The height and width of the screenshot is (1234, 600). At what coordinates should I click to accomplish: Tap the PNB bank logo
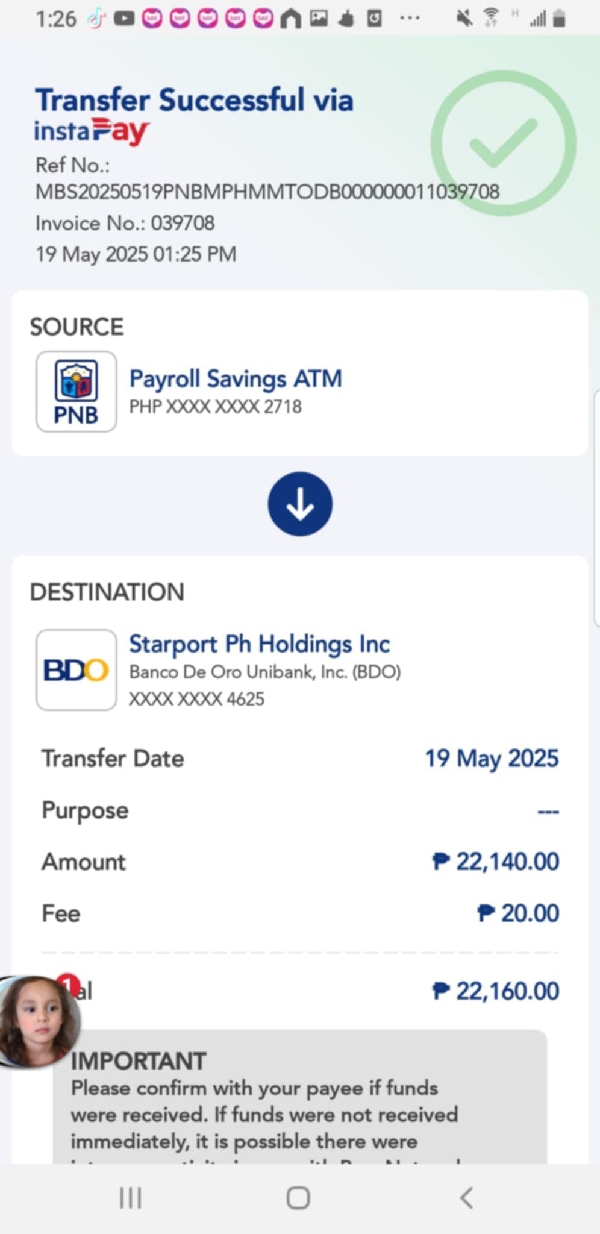pyautogui.click(x=76, y=391)
